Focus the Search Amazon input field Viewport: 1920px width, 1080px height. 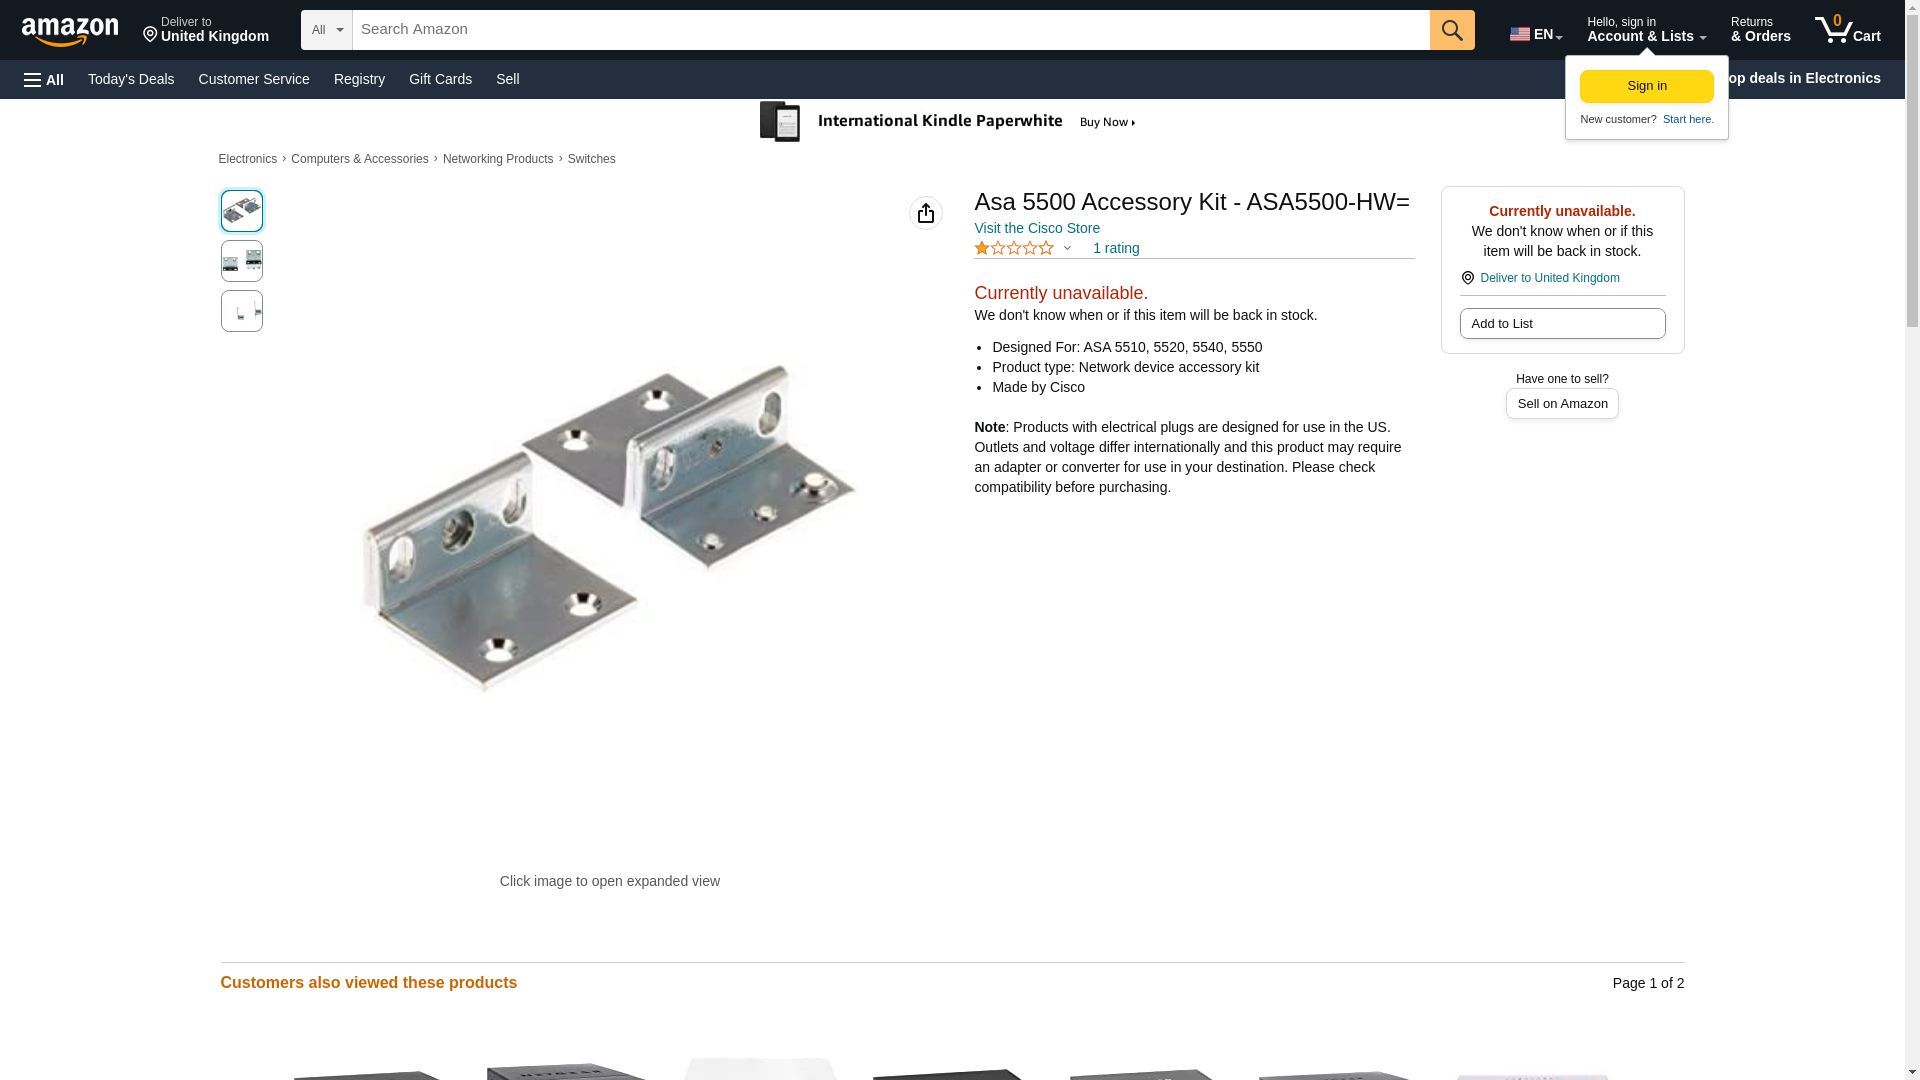tap(891, 30)
